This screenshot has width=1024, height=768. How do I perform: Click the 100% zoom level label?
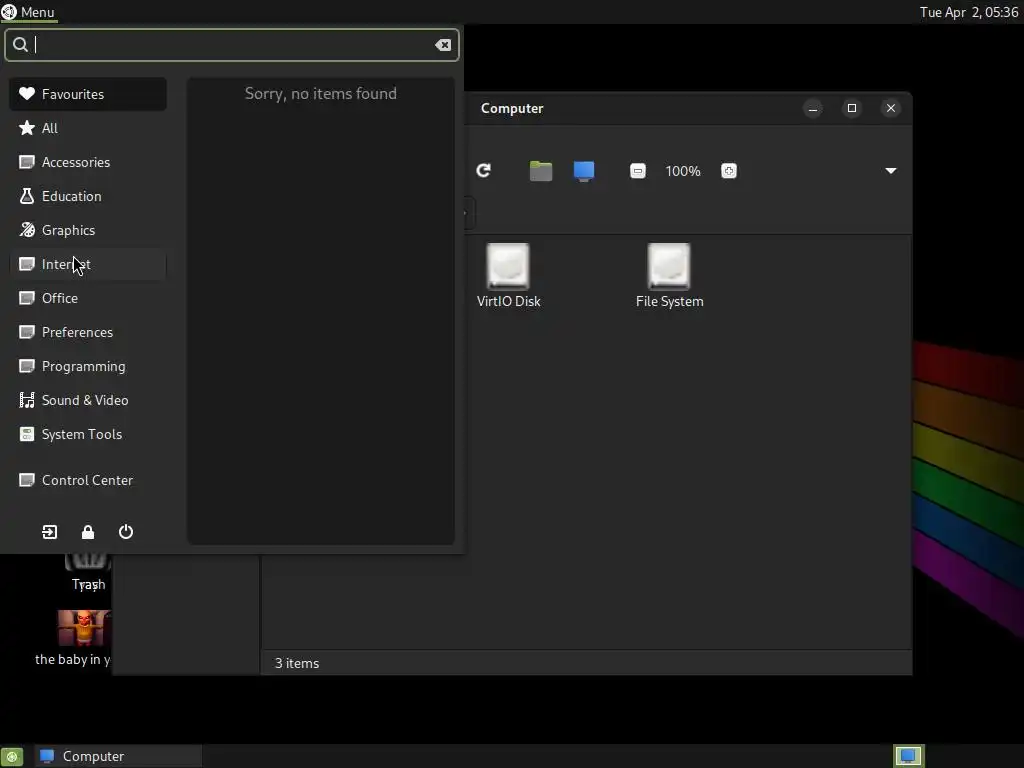tap(683, 171)
